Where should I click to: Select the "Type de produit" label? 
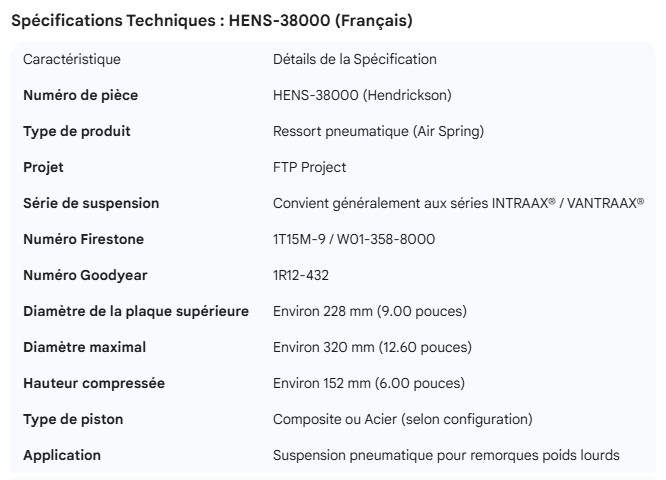tap(77, 131)
